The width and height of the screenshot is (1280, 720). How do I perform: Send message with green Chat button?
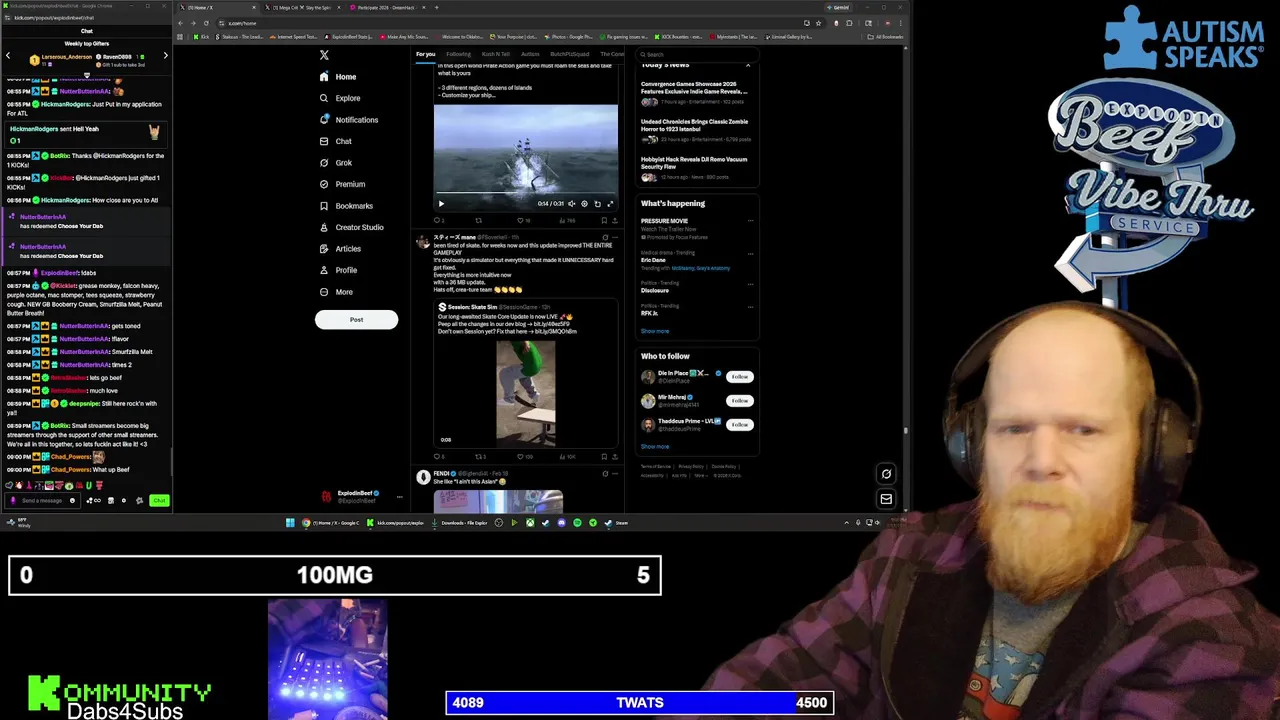pyautogui.click(x=159, y=500)
